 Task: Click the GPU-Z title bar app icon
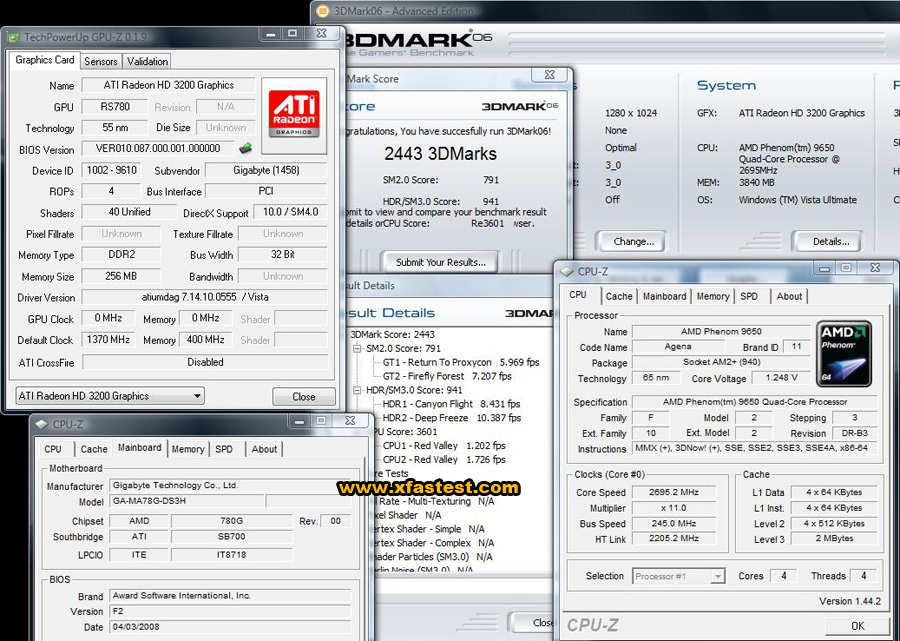13,35
